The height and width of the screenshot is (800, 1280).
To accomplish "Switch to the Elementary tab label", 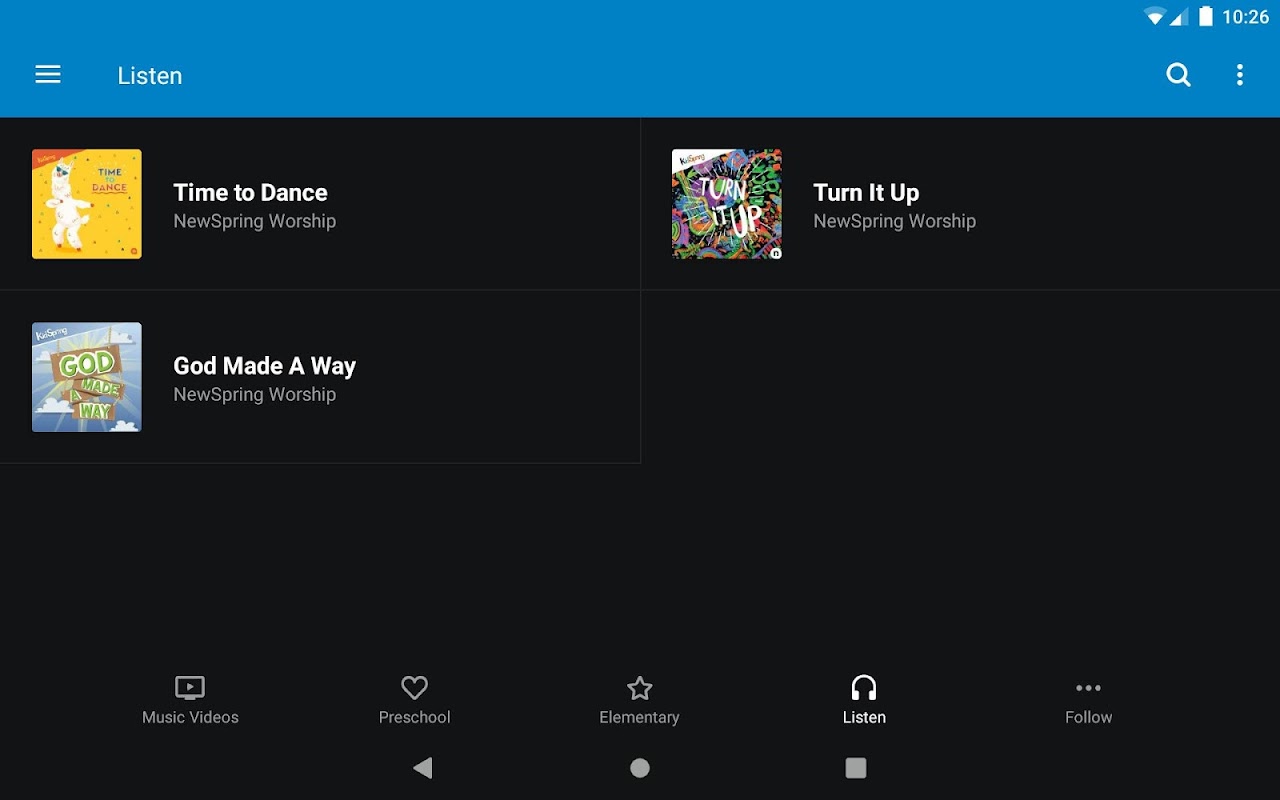I will click(639, 717).
